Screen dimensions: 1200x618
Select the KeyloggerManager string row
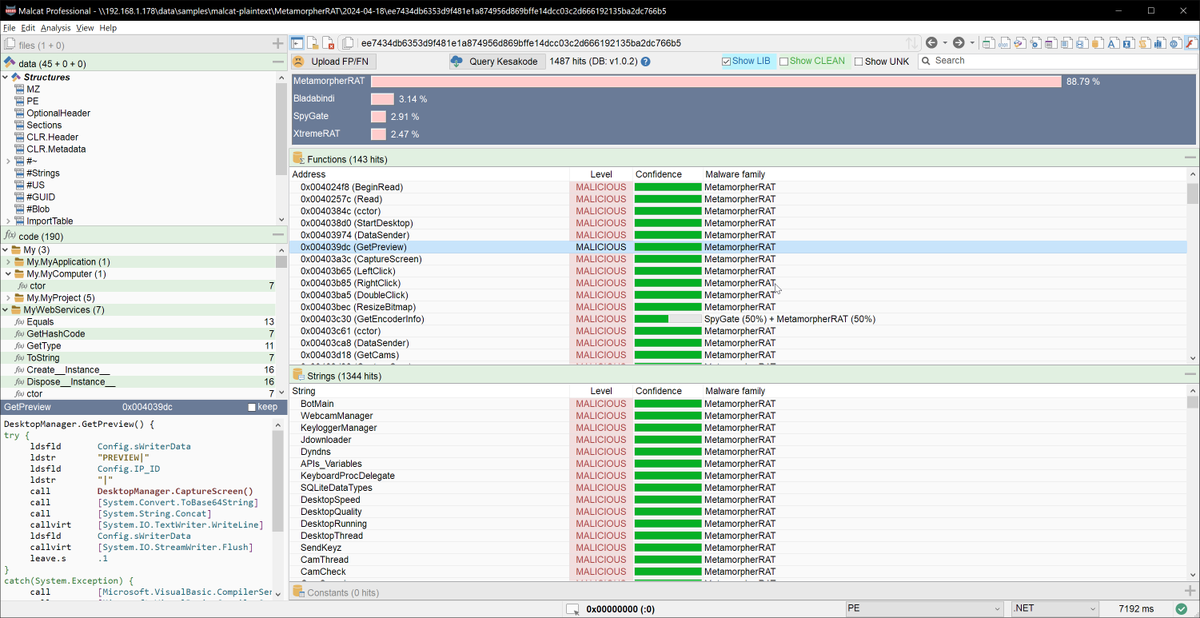point(738,428)
